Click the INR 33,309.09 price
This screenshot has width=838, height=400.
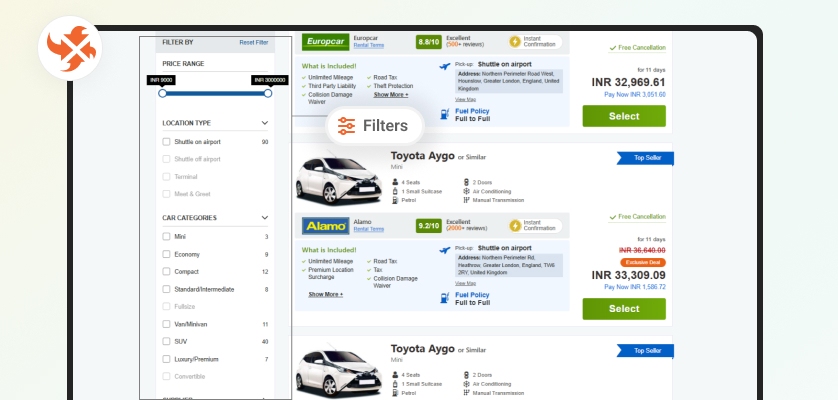point(628,275)
